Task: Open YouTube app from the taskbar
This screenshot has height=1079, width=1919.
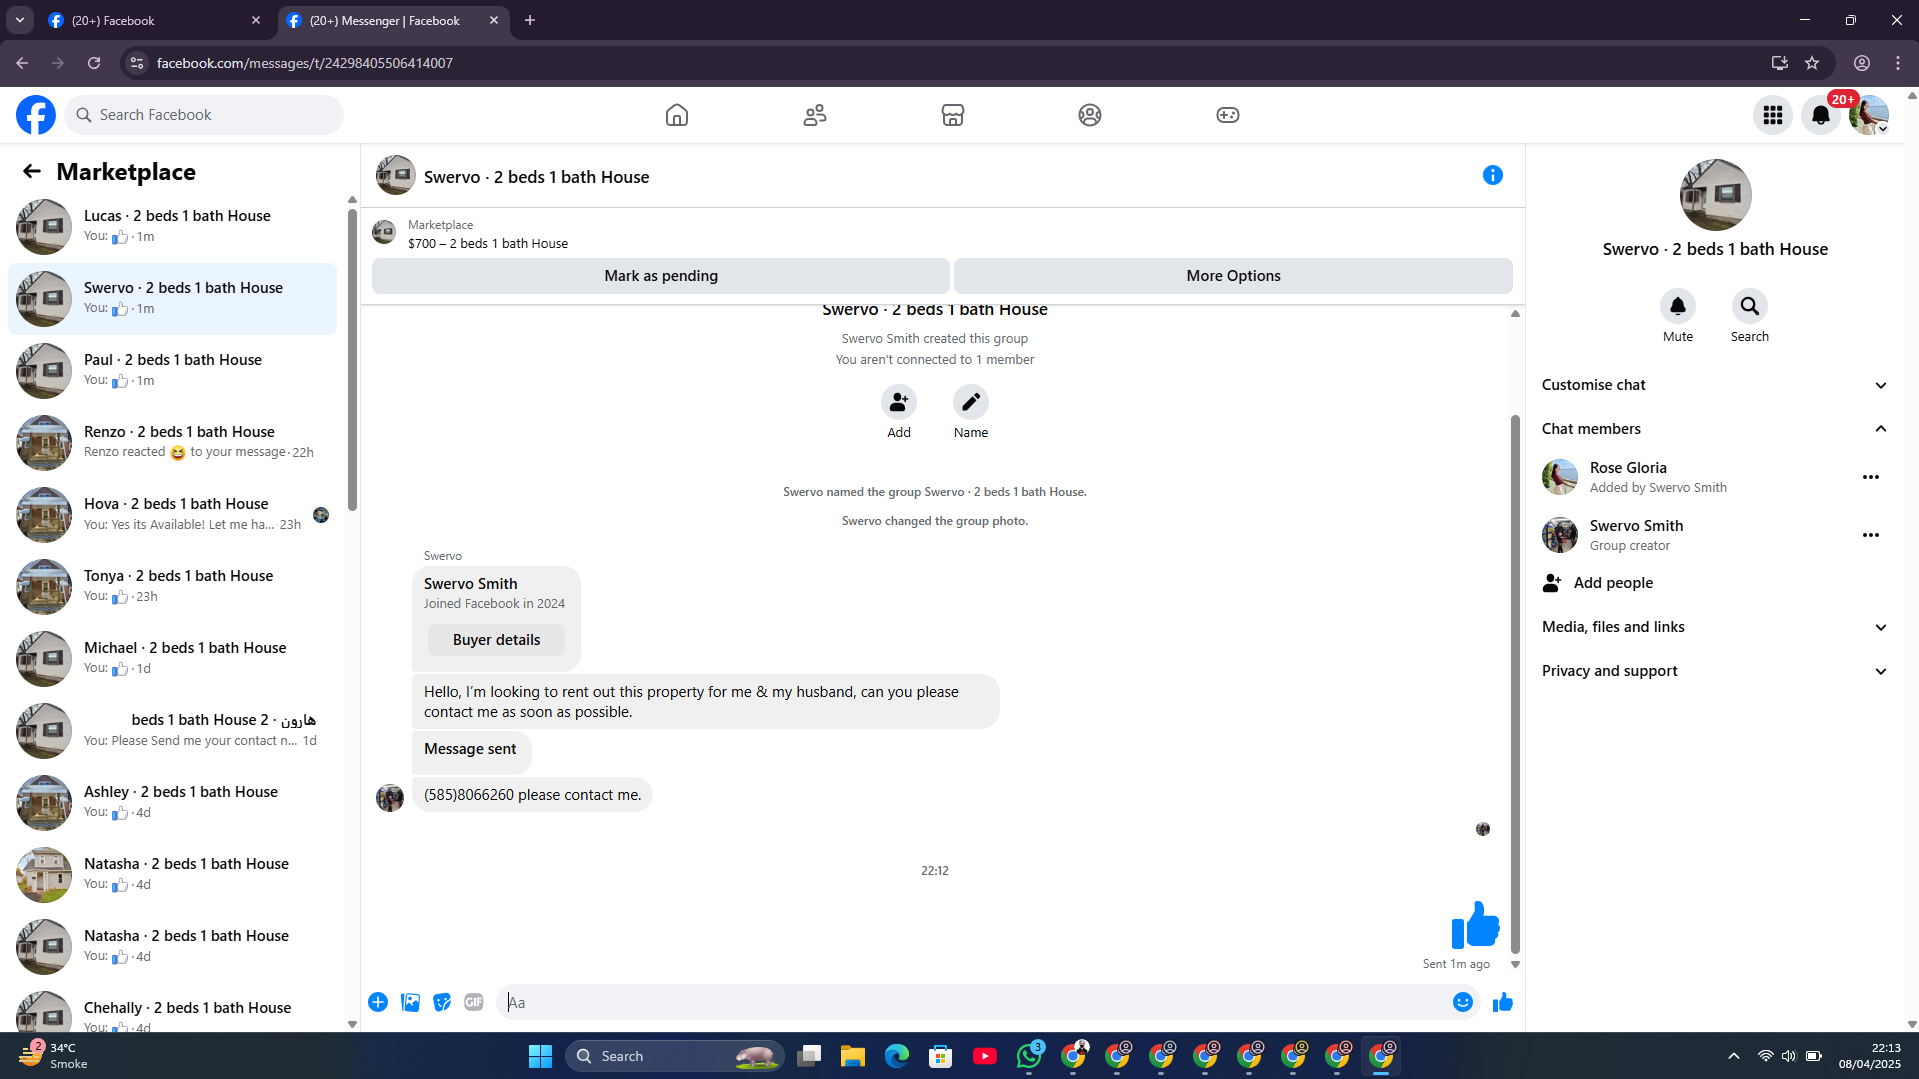Action: [x=985, y=1056]
